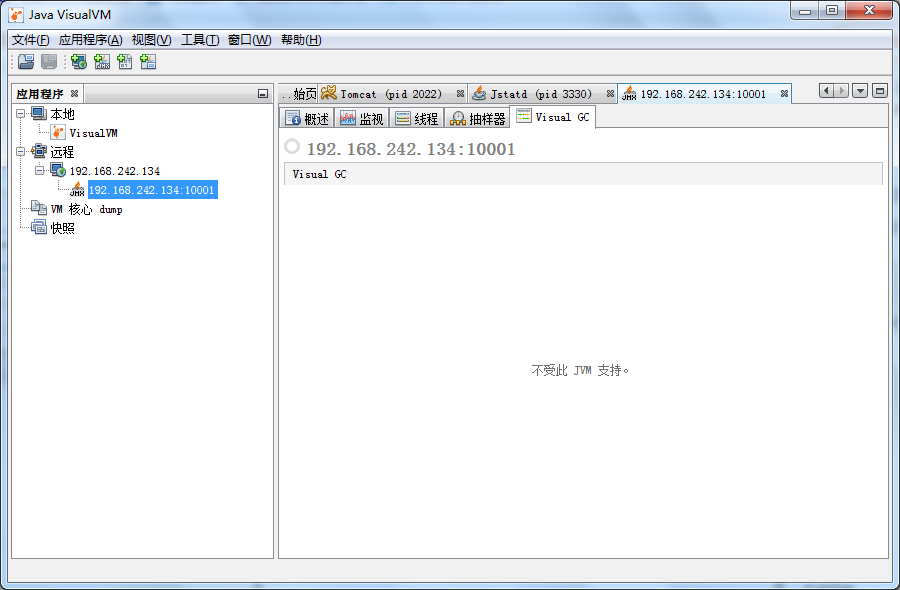900x590 pixels.
Task: Click the 应用程序 panel title
Action: (x=40, y=94)
